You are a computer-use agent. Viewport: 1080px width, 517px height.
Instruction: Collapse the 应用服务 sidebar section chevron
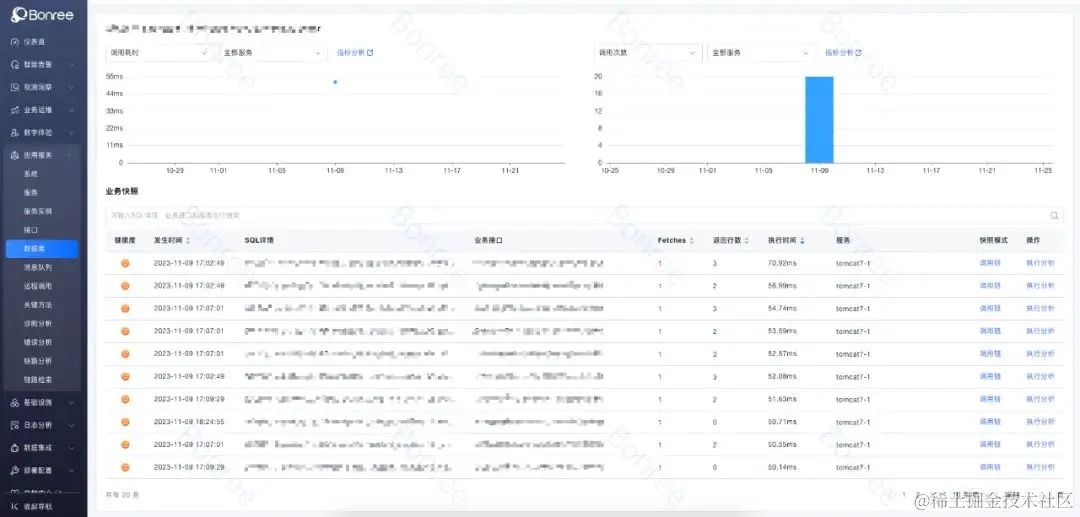click(x=68, y=155)
